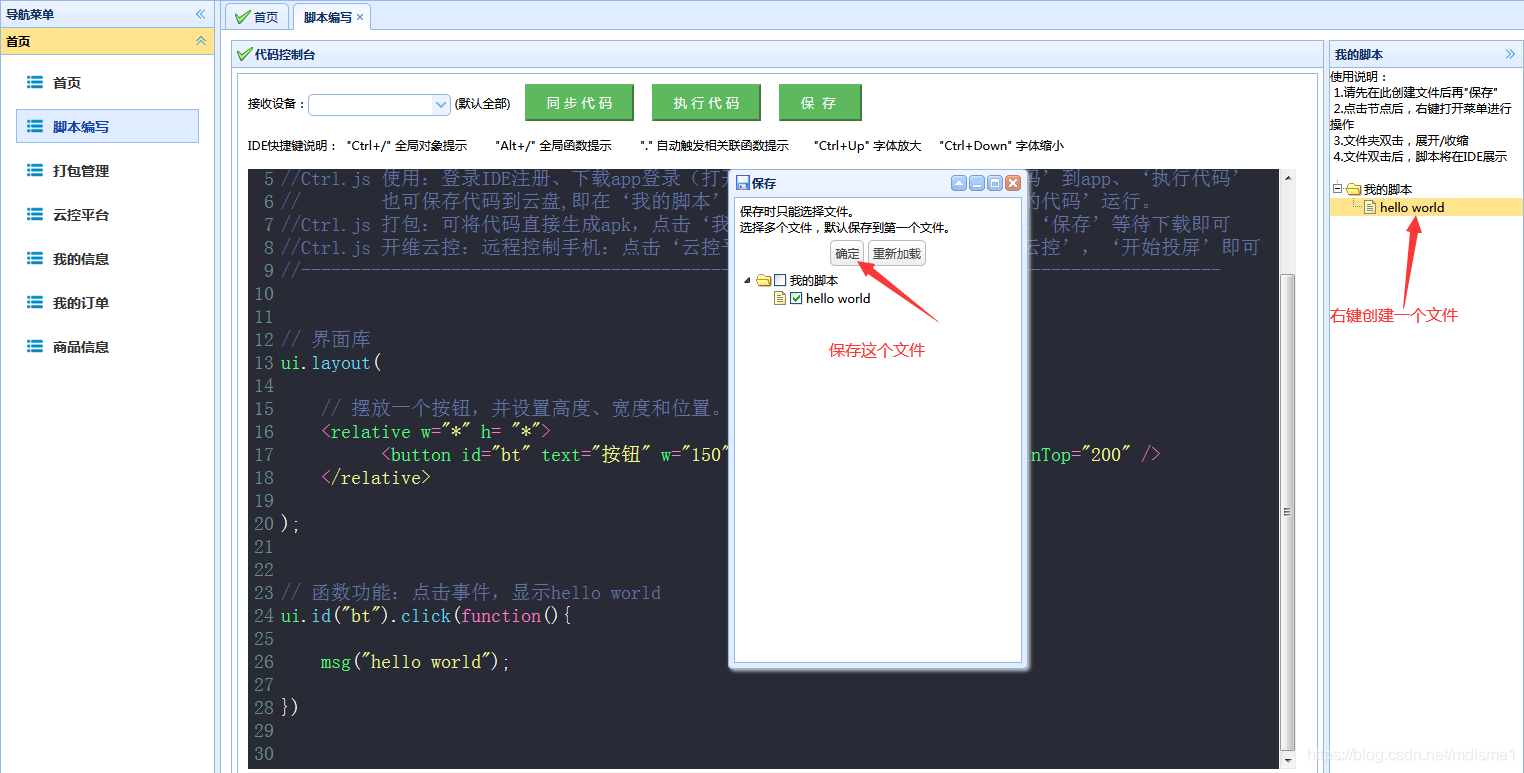Select hello world in right panel tree

(x=1412, y=207)
